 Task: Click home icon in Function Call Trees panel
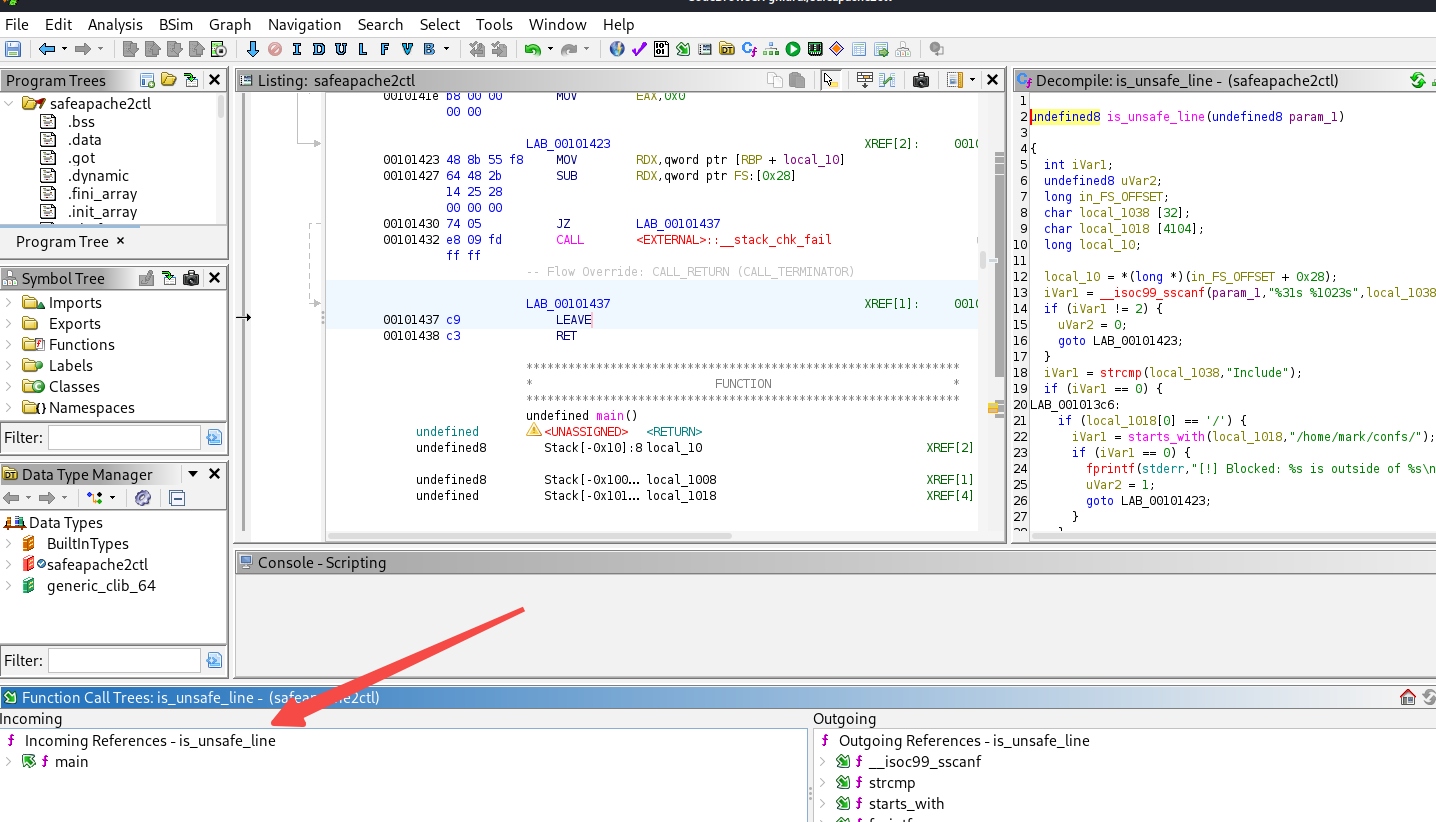point(1408,697)
